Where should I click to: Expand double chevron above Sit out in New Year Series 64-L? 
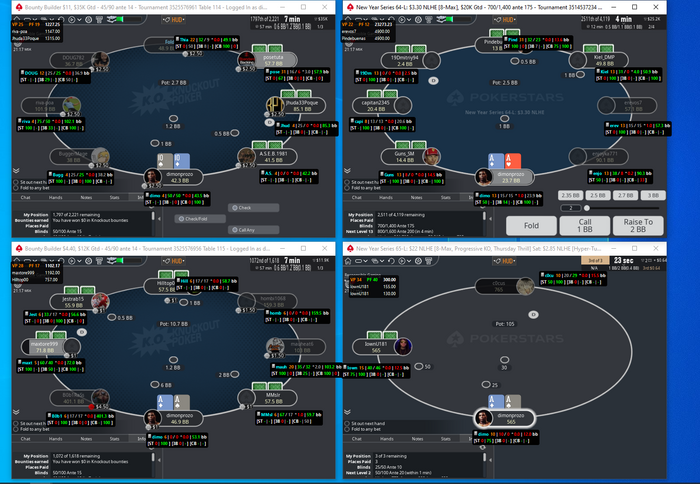[x=347, y=171]
